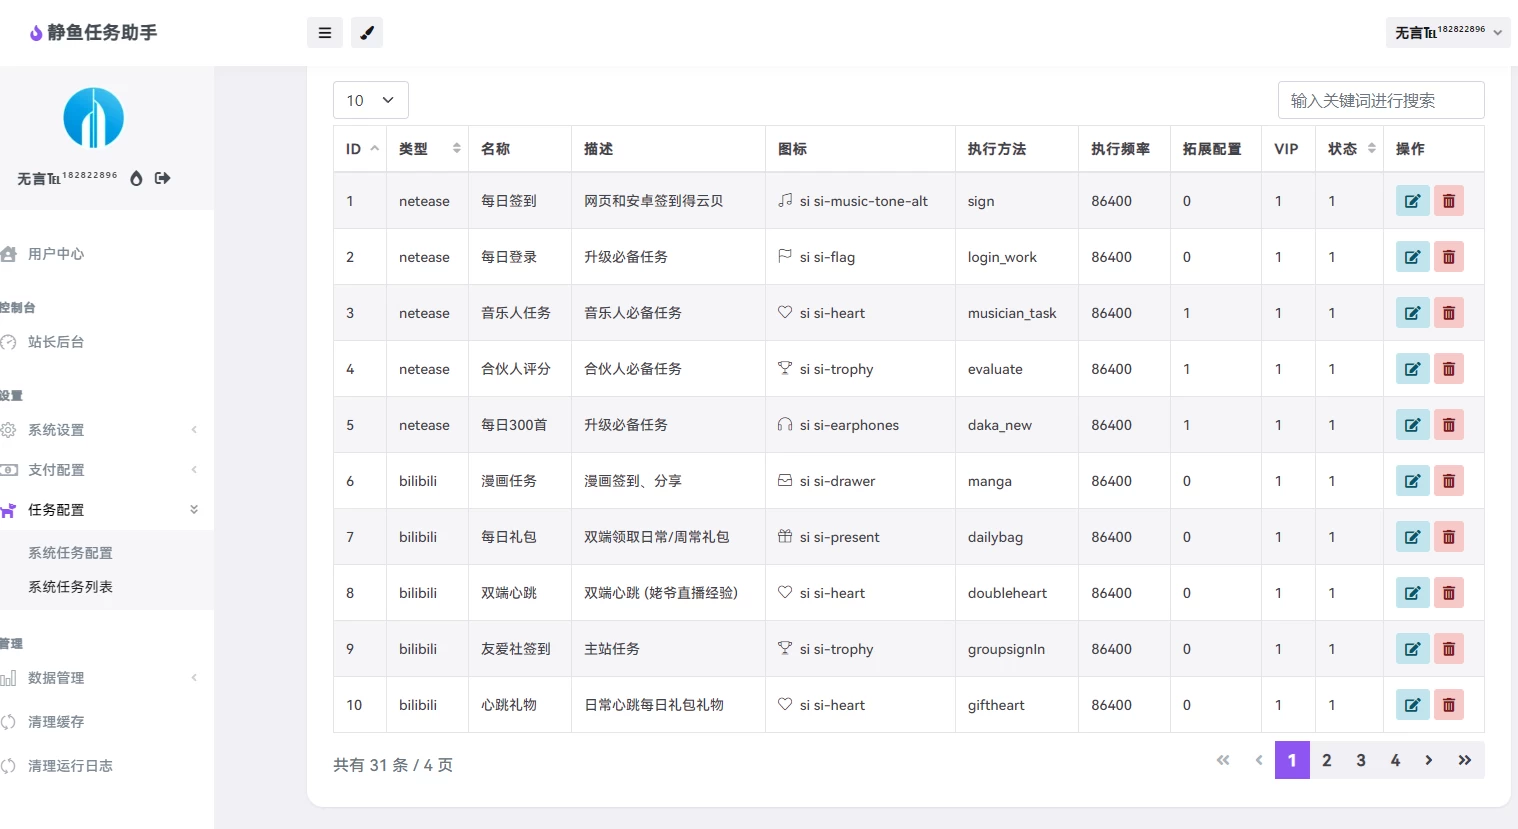Click the flame icon under the avatar

point(136,178)
